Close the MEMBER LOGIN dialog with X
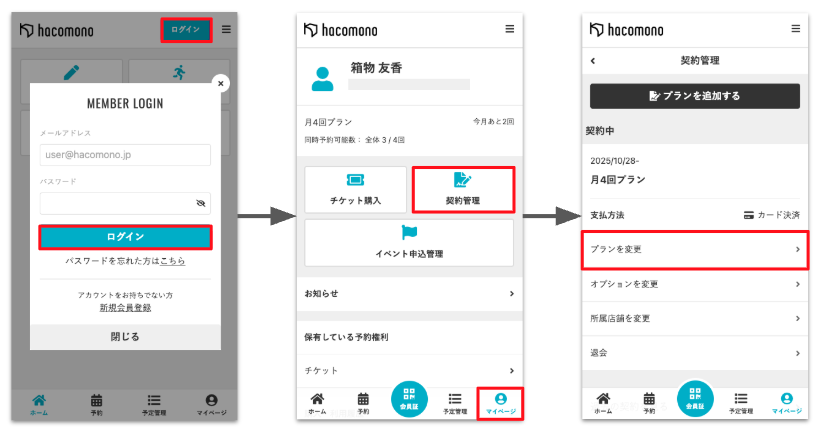Viewport: 819px width, 432px height. click(x=221, y=84)
